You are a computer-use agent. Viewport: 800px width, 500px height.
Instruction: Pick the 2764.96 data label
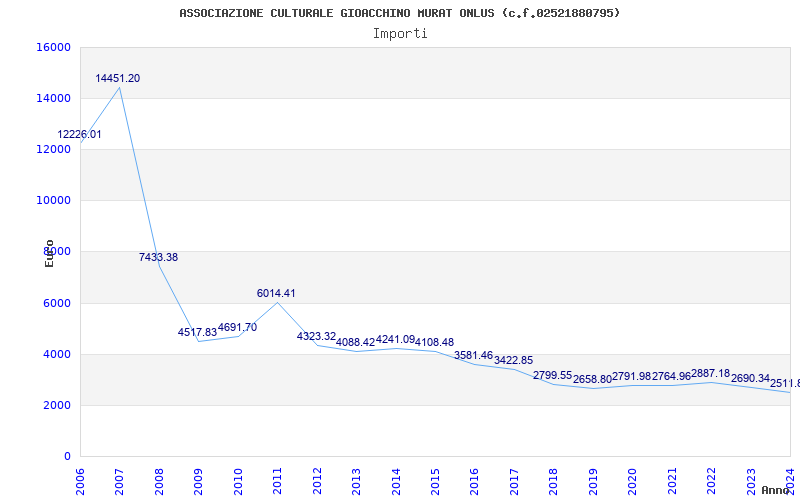tap(671, 377)
